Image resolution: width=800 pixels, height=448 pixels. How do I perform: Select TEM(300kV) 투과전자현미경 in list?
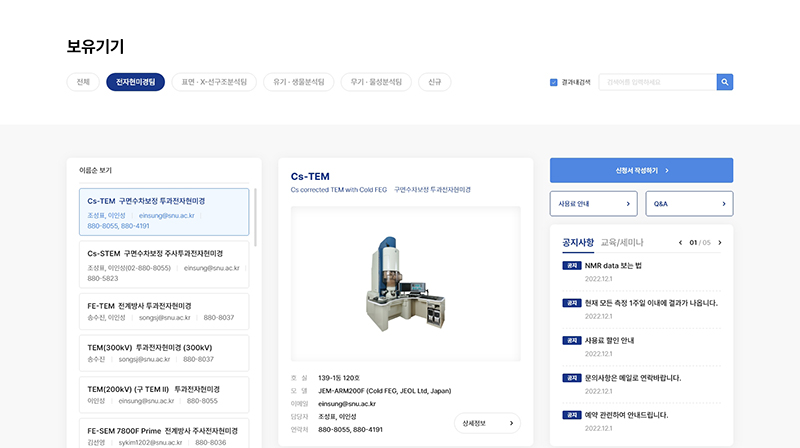point(164,353)
